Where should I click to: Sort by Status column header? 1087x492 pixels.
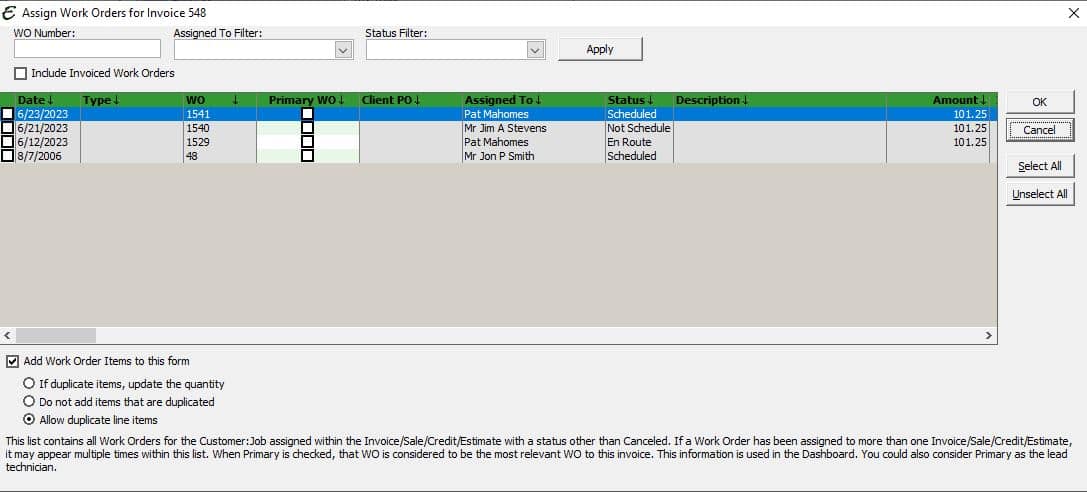click(x=630, y=100)
